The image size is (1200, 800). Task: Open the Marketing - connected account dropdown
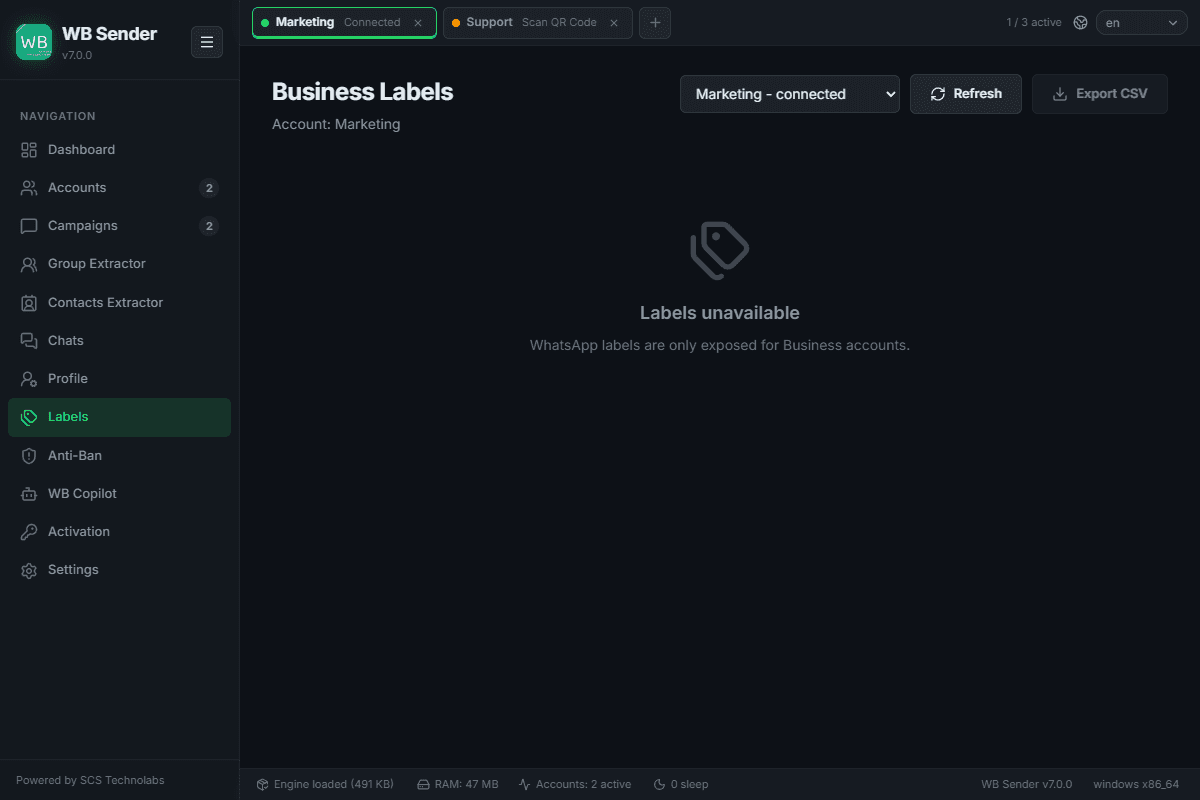coord(790,94)
